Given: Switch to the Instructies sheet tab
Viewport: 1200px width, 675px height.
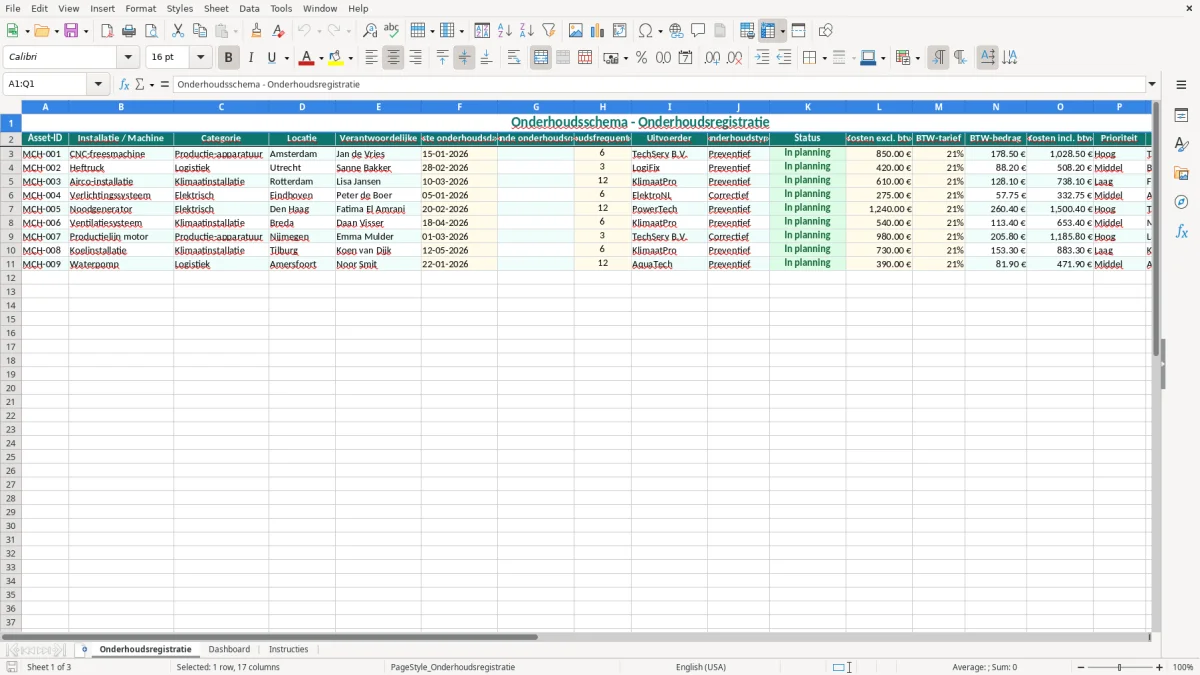Looking at the screenshot, I should (289, 650).
